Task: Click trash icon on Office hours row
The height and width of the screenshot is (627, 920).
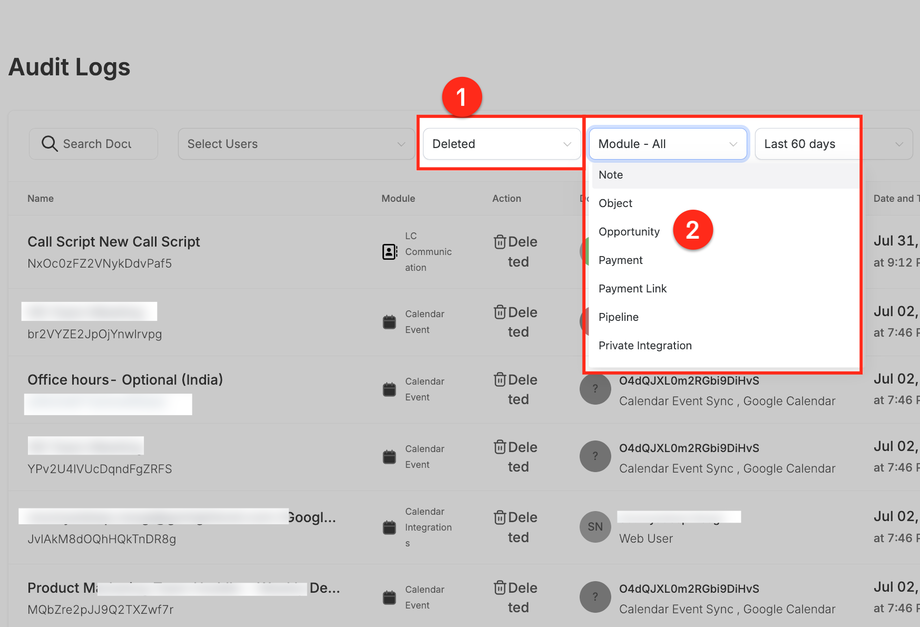Action: (x=500, y=380)
